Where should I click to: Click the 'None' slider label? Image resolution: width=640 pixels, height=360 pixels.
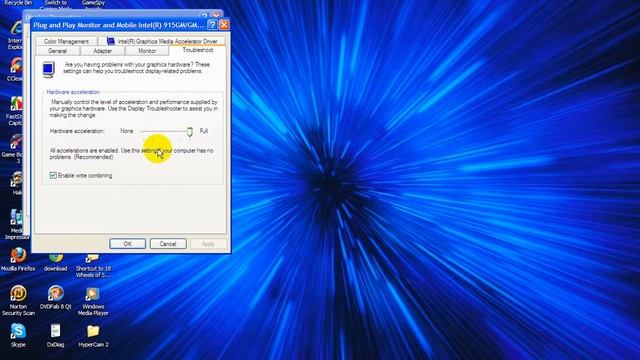(x=127, y=131)
